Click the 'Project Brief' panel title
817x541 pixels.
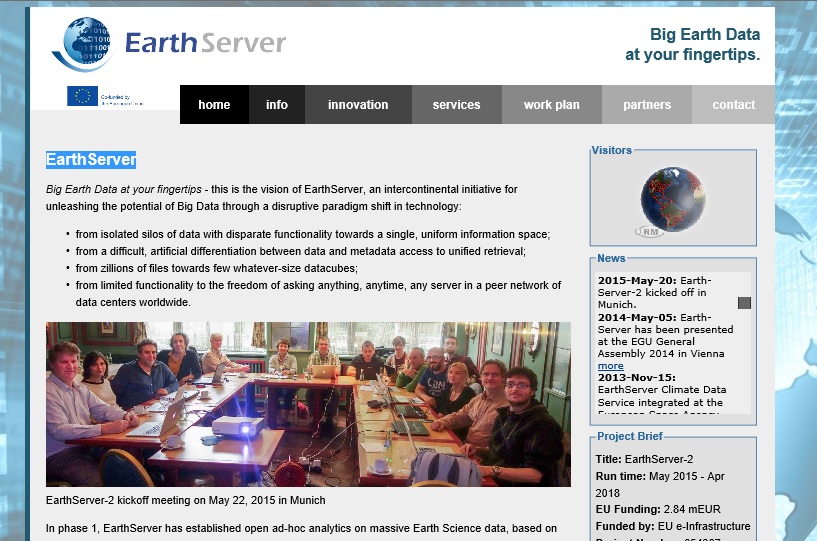629,436
